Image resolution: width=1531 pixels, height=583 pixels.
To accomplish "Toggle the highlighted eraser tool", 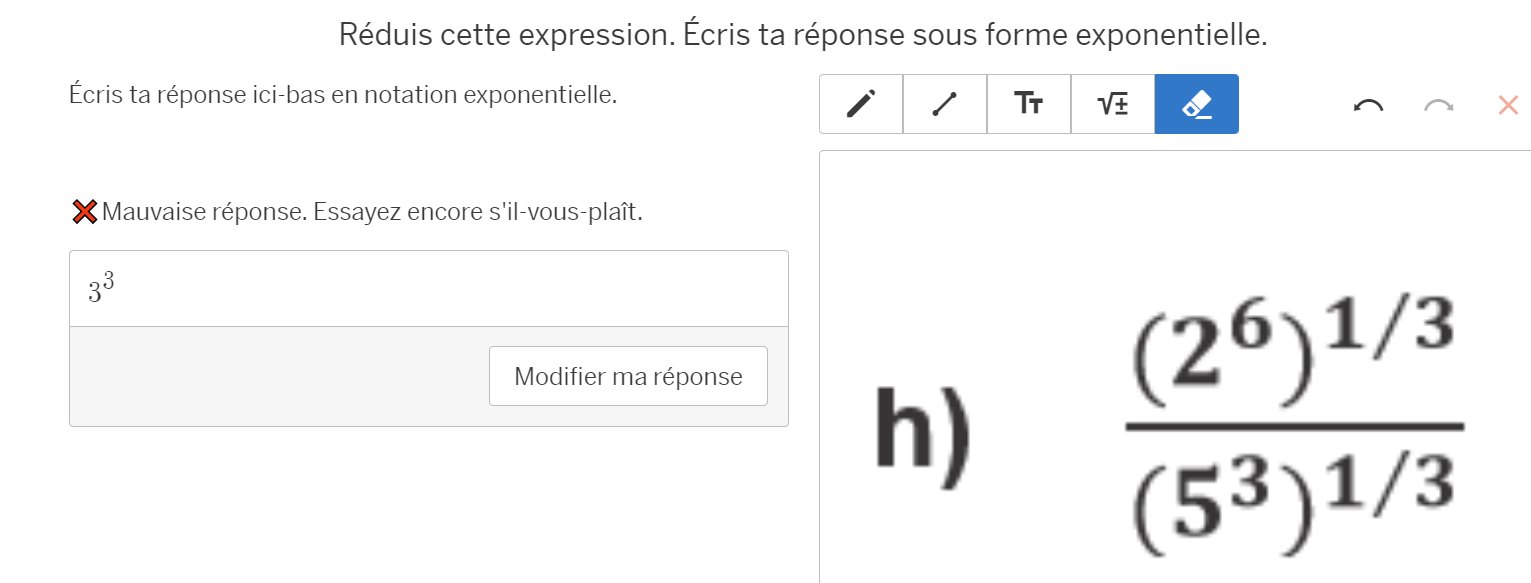I will (x=1197, y=104).
